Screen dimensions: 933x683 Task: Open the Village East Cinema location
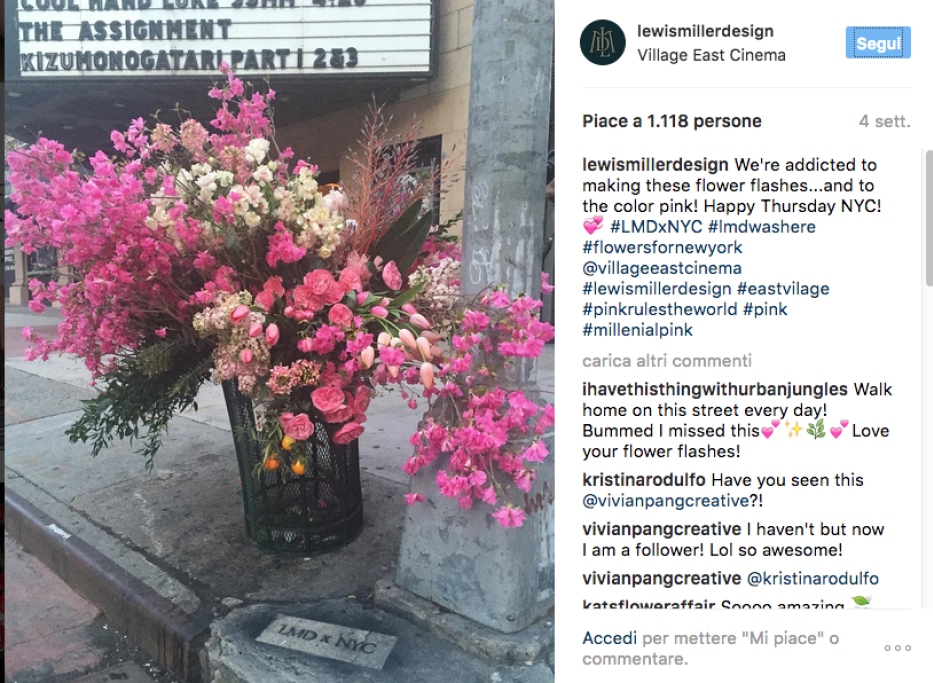coord(711,55)
